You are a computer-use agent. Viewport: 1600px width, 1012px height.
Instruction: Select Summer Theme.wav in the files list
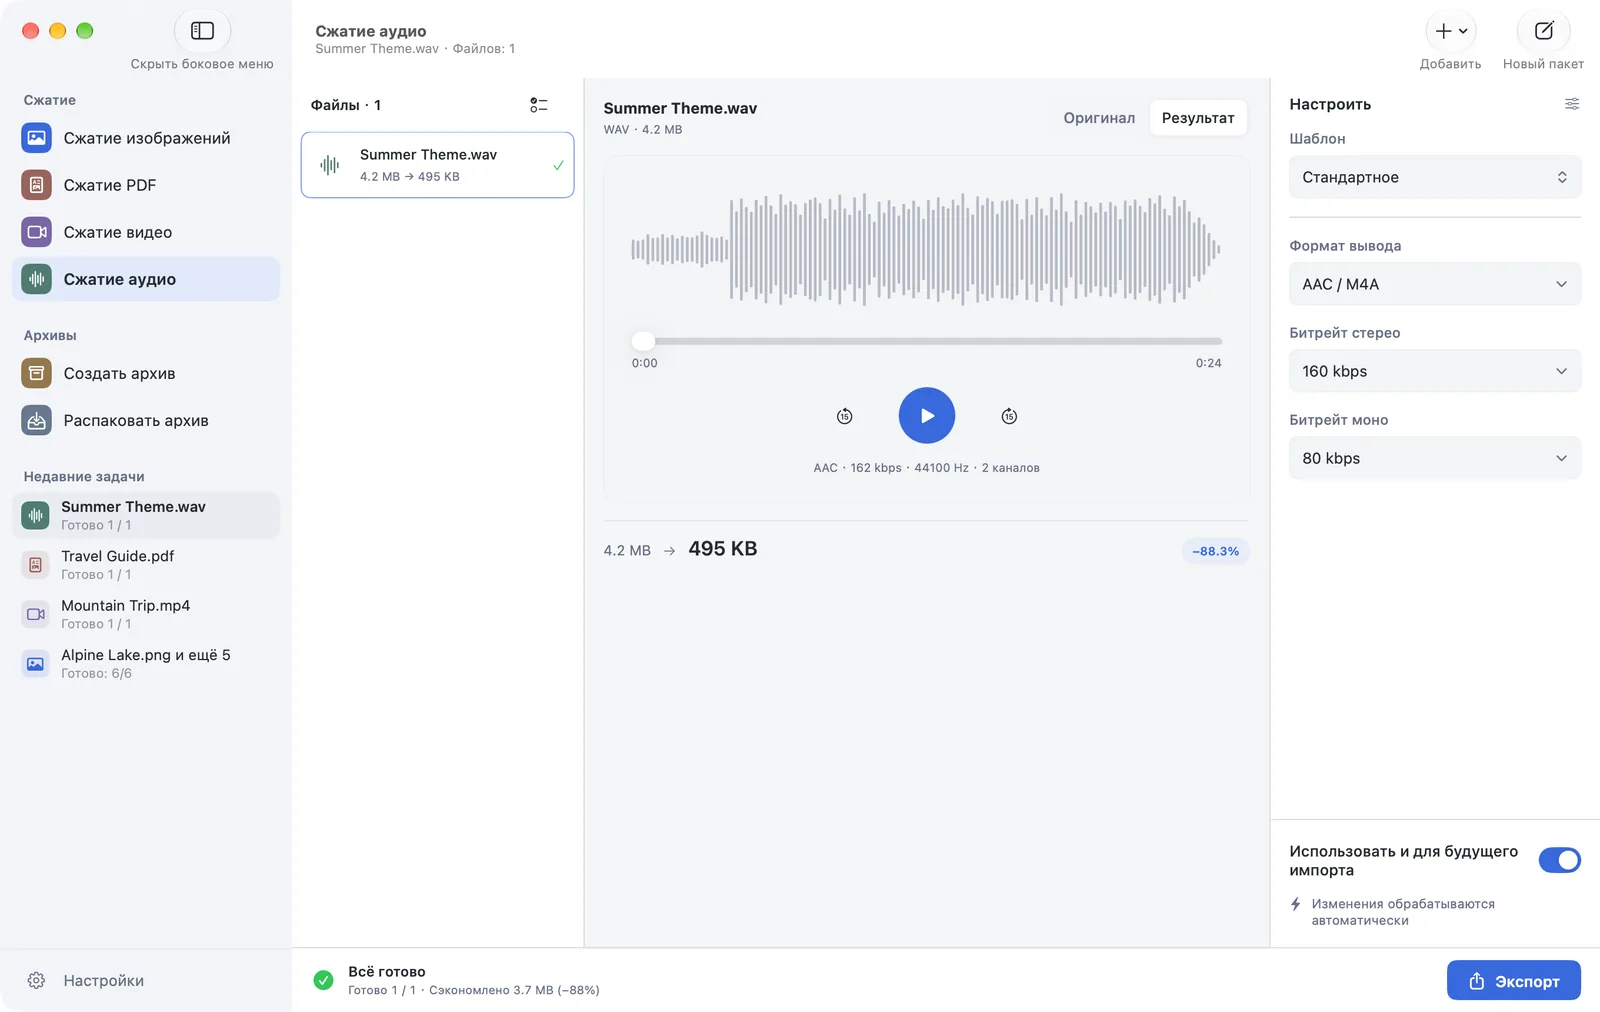click(438, 165)
